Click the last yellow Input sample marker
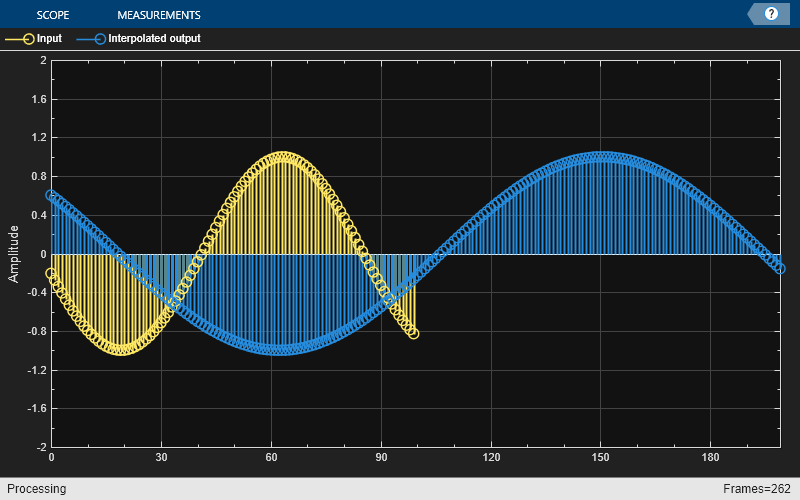The height and width of the screenshot is (500, 800). tap(413, 333)
